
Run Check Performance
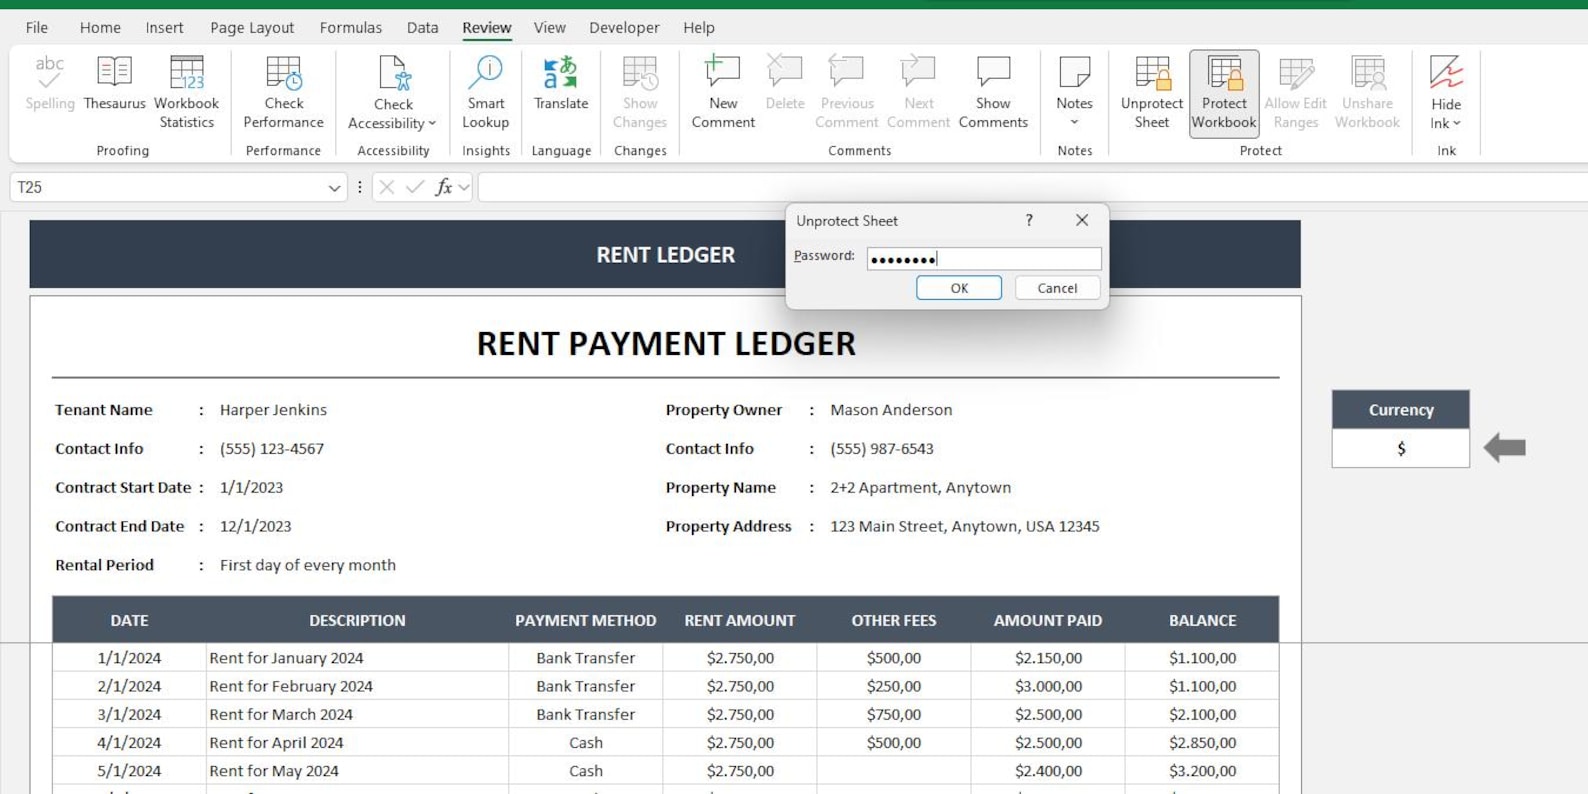click(284, 92)
